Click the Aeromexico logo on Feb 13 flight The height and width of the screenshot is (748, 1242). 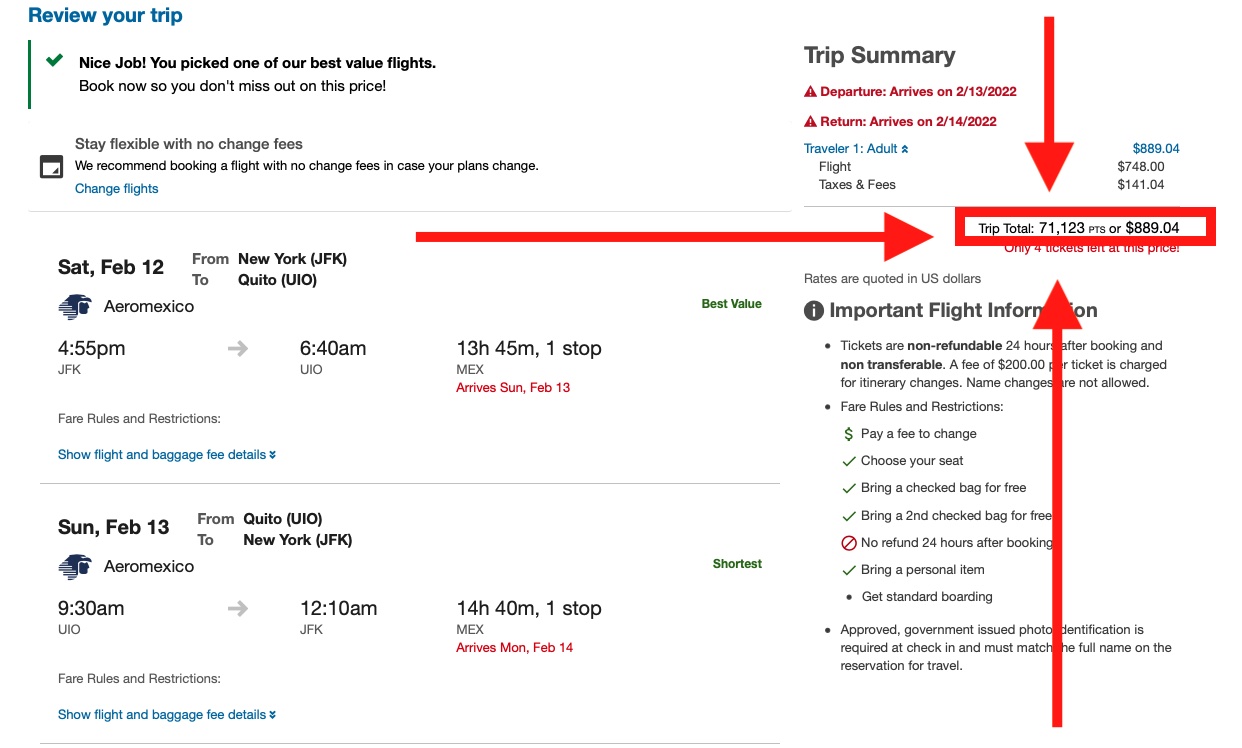coord(75,567)
